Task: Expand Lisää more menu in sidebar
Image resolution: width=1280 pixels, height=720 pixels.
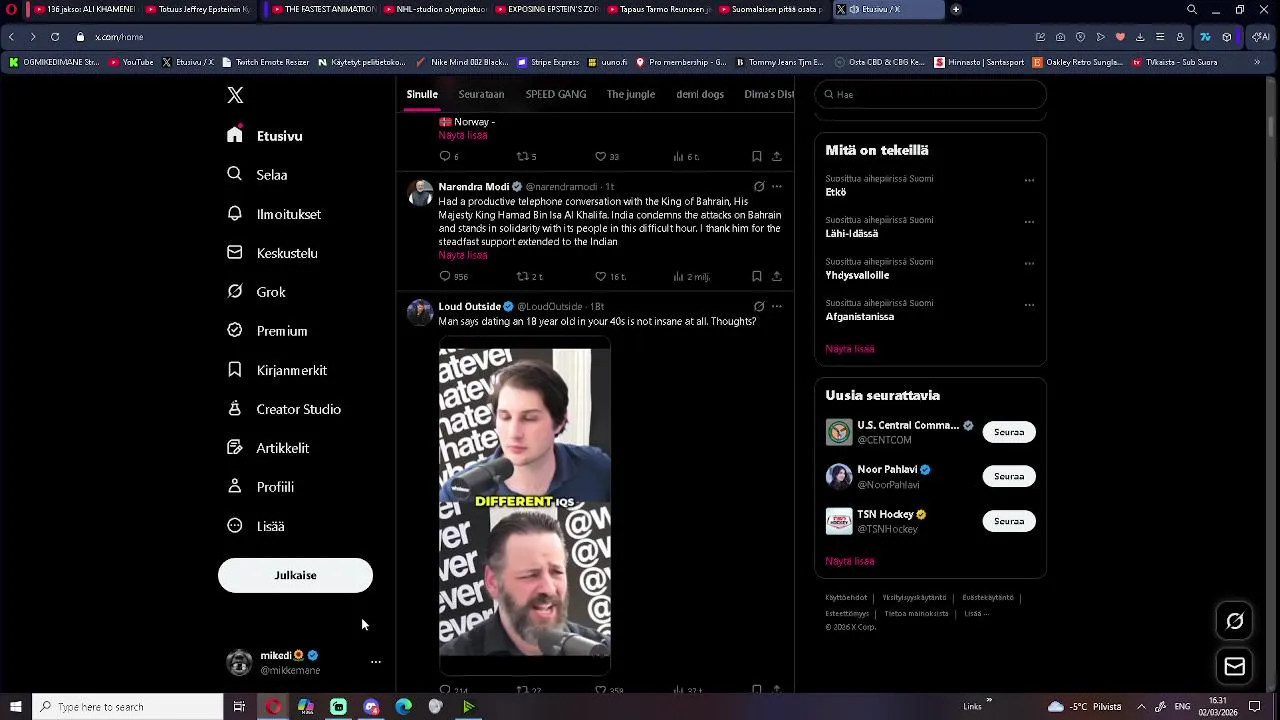Action: pos(256,526)
